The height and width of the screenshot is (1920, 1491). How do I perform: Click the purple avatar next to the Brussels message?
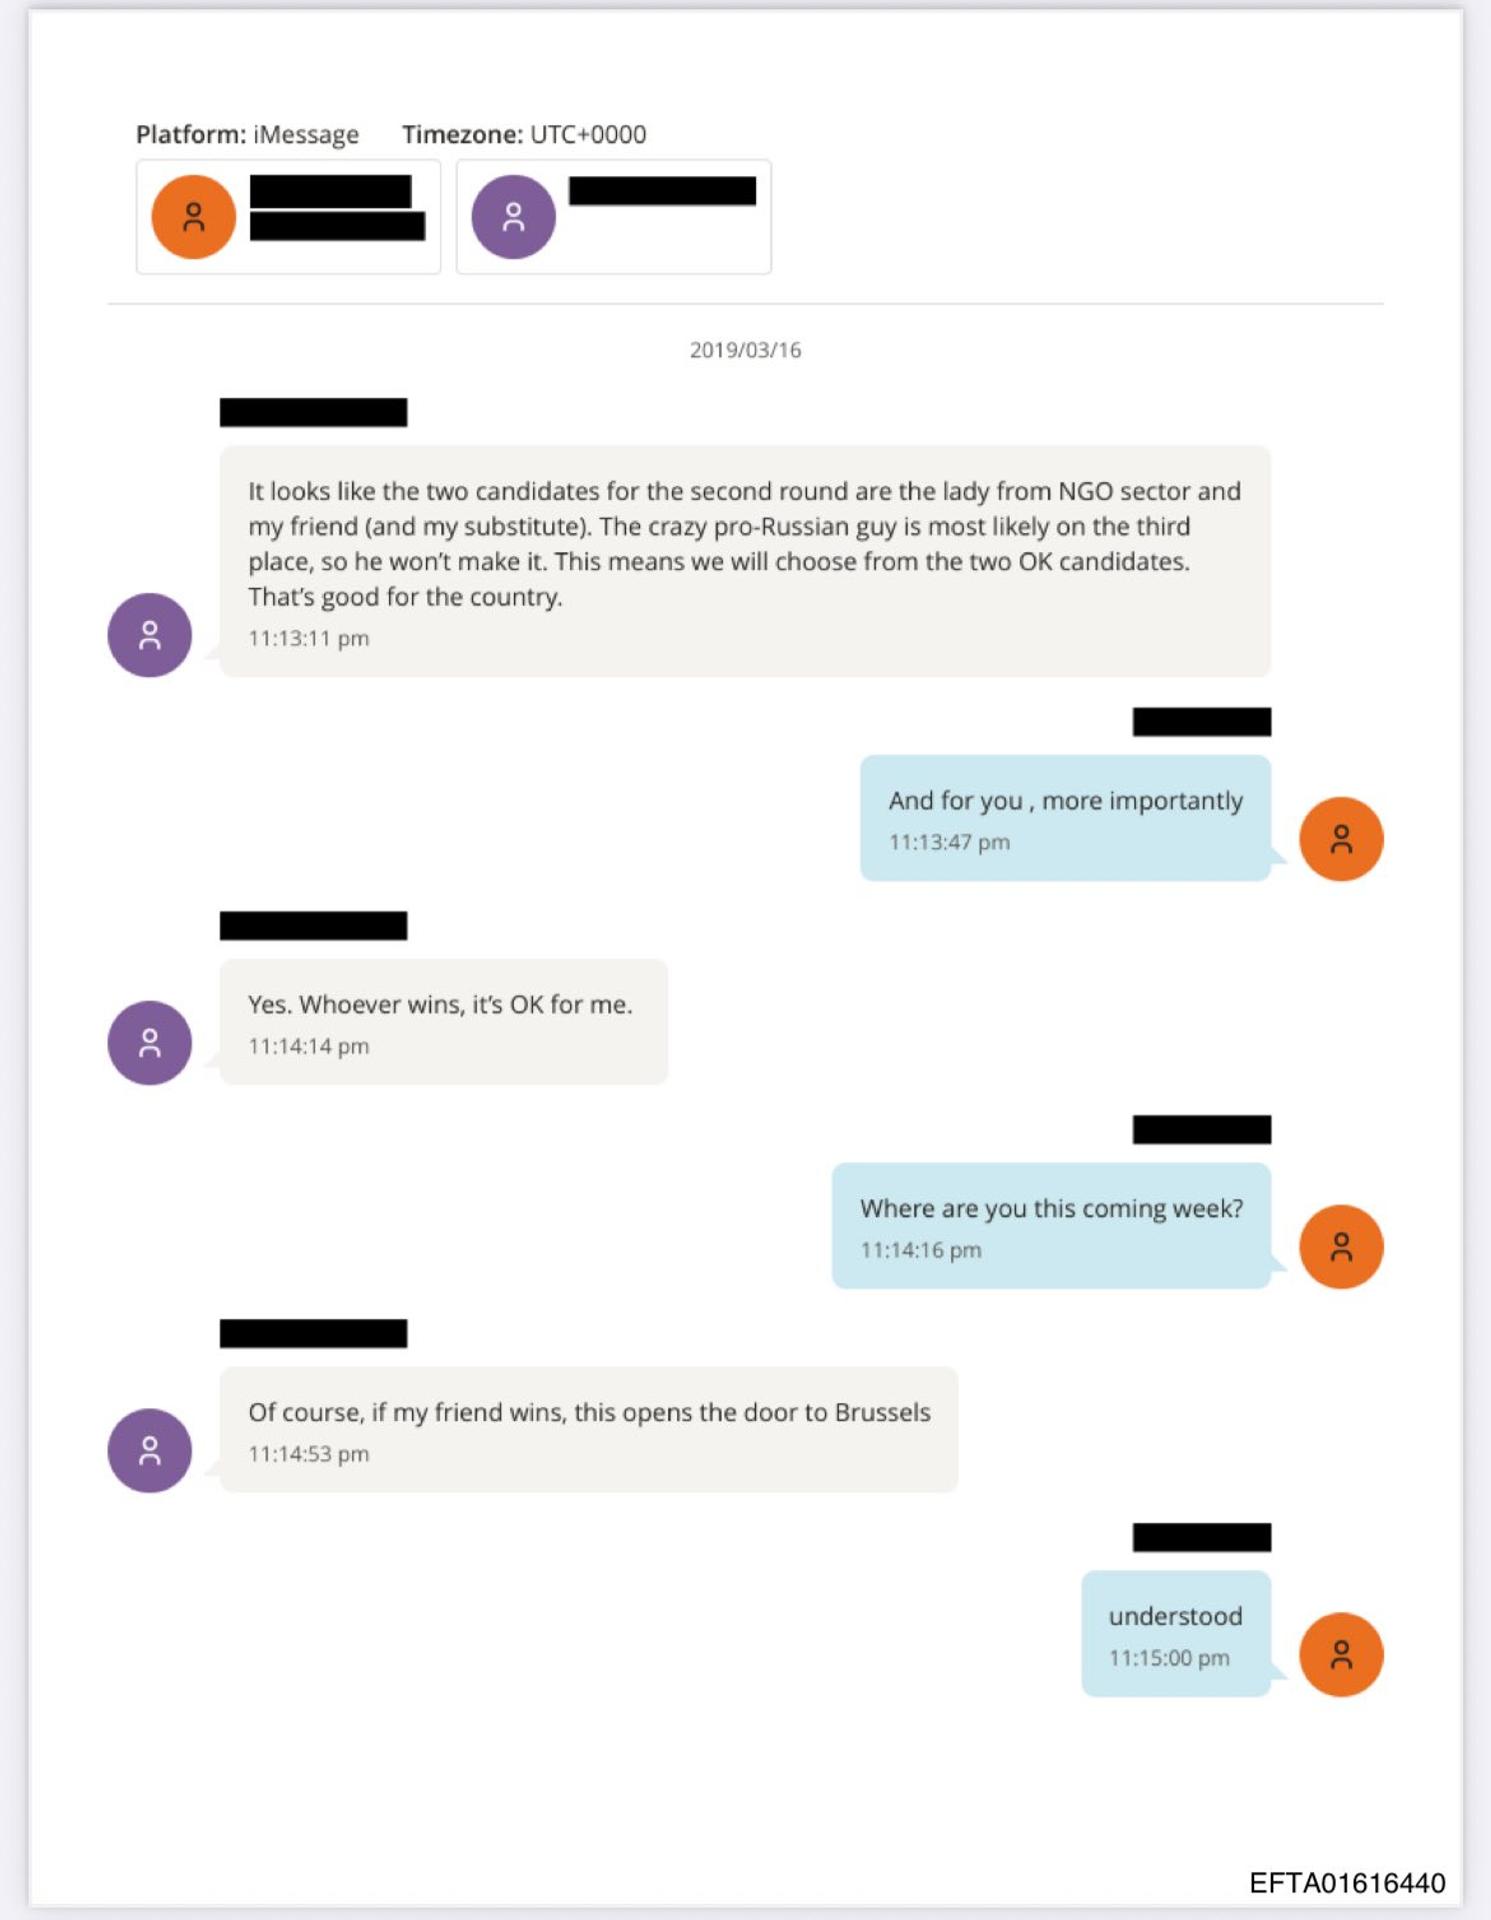pos(150,1450)
